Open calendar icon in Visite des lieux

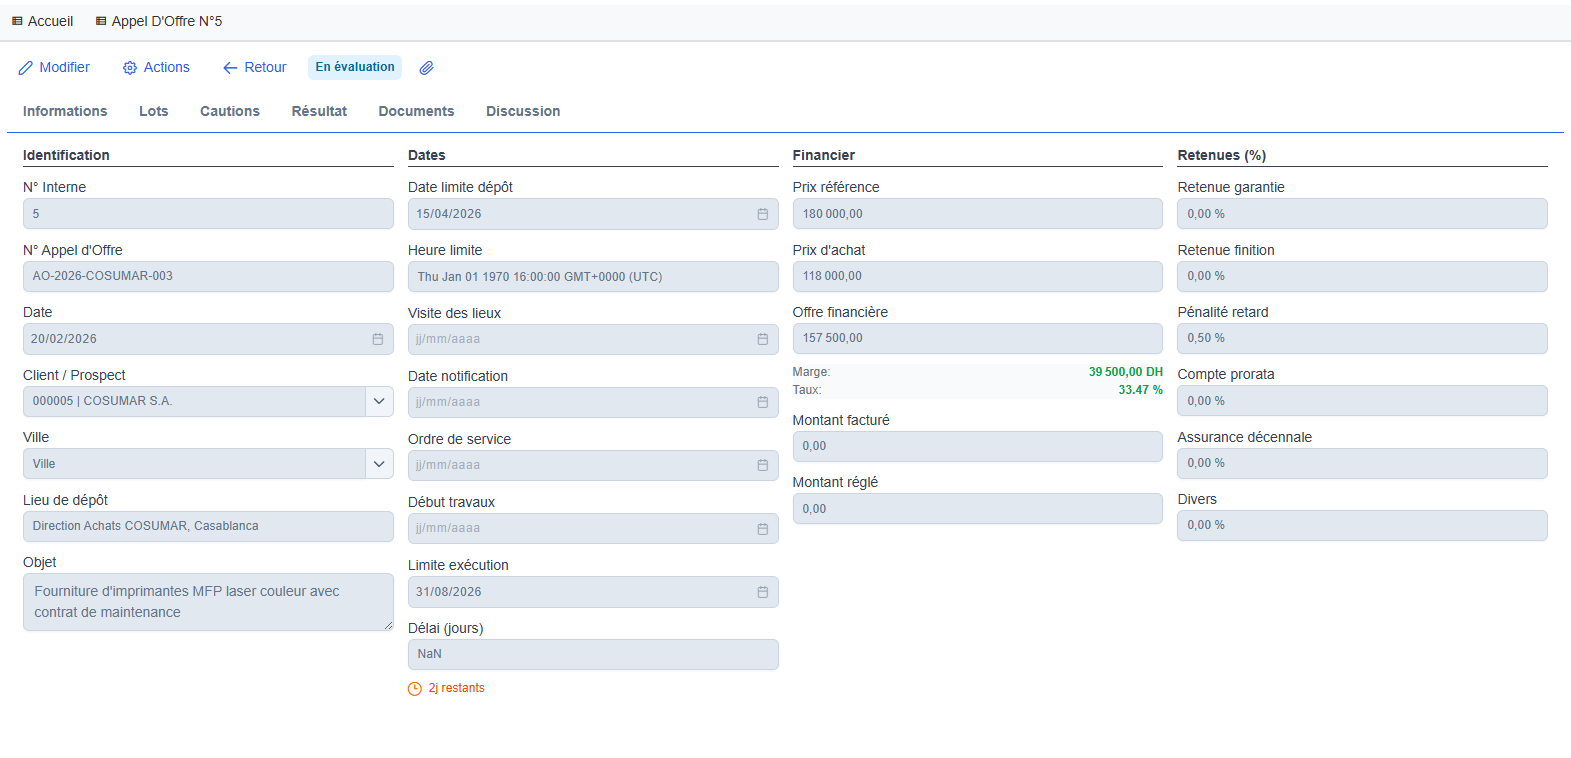coord(762,339)
